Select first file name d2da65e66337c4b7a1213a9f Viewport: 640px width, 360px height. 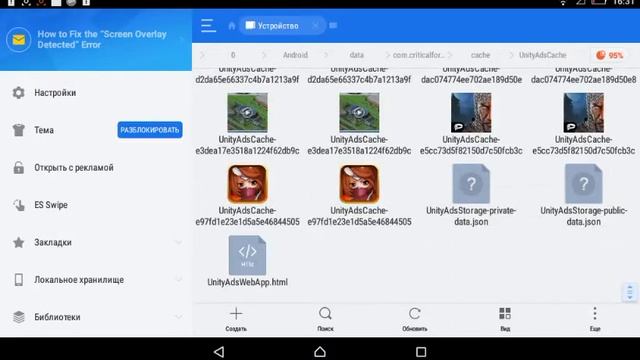tap(247, 80)
